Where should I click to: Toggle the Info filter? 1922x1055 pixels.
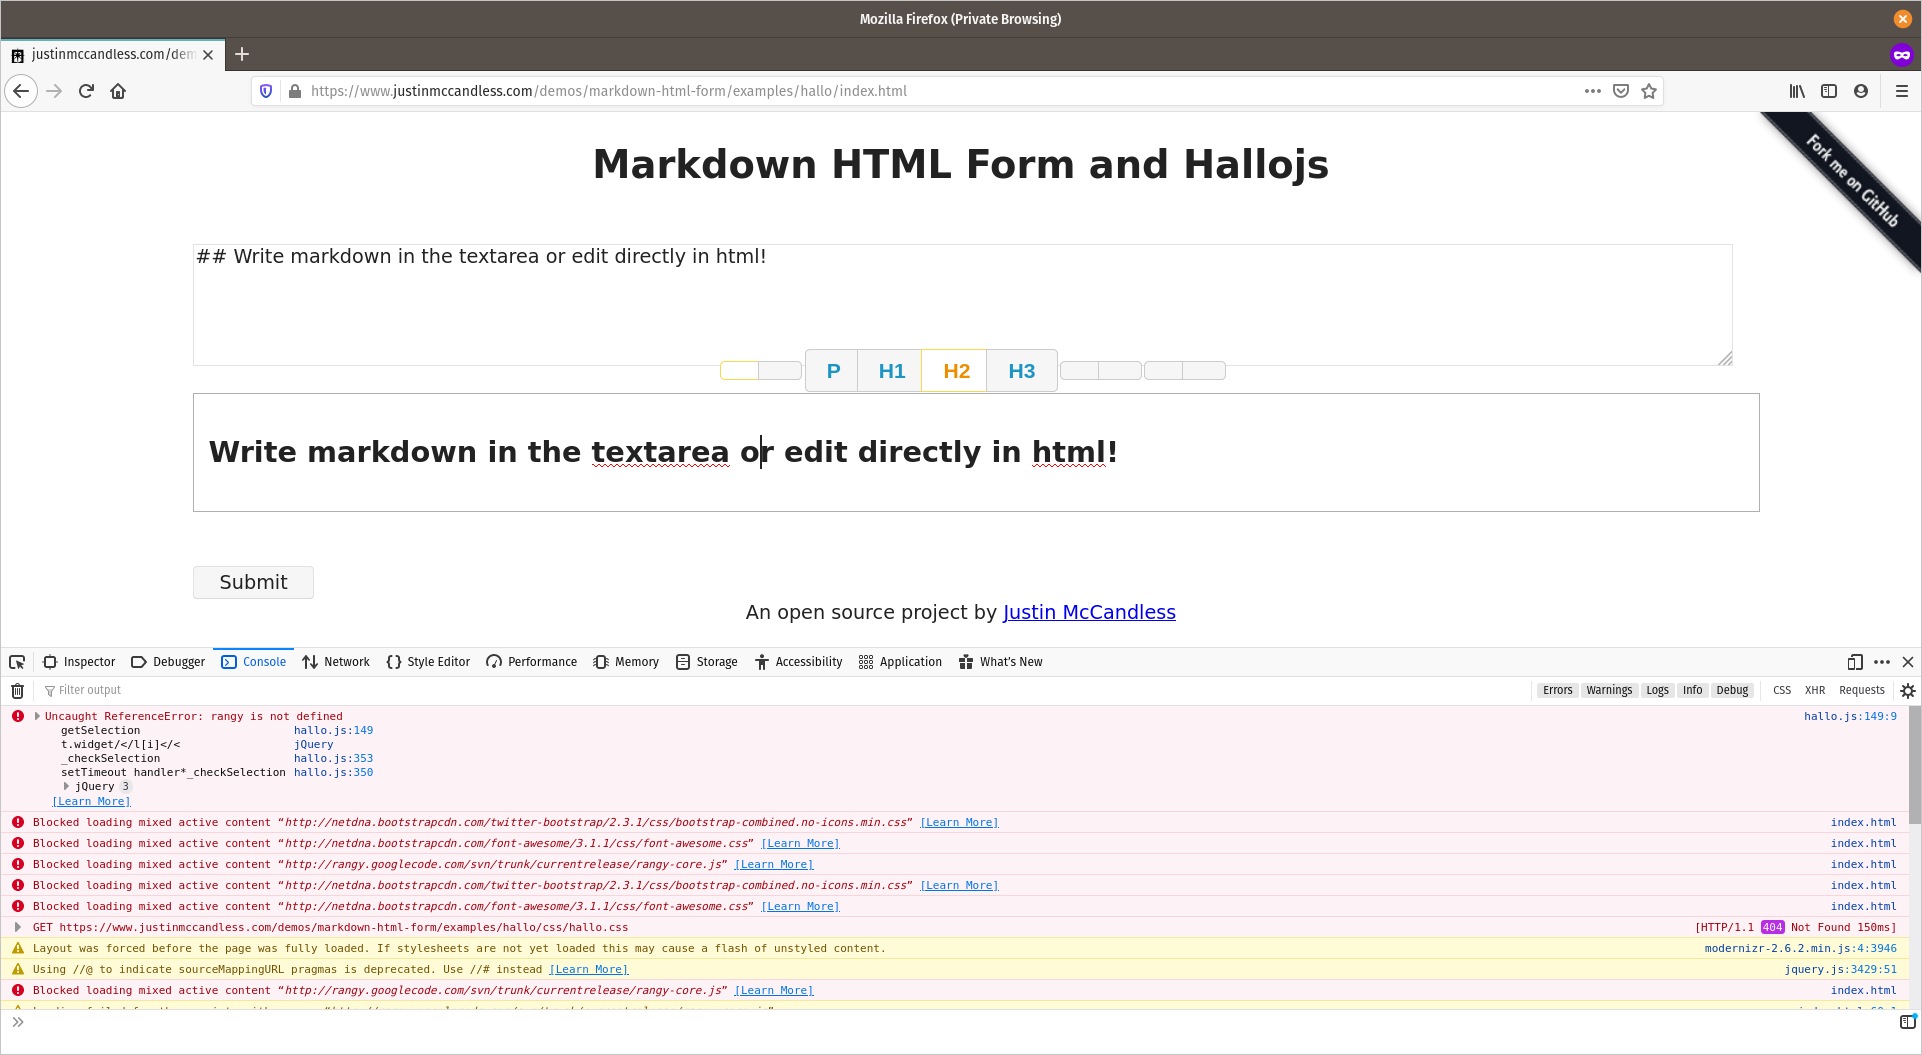click(x=1692, y=690)
